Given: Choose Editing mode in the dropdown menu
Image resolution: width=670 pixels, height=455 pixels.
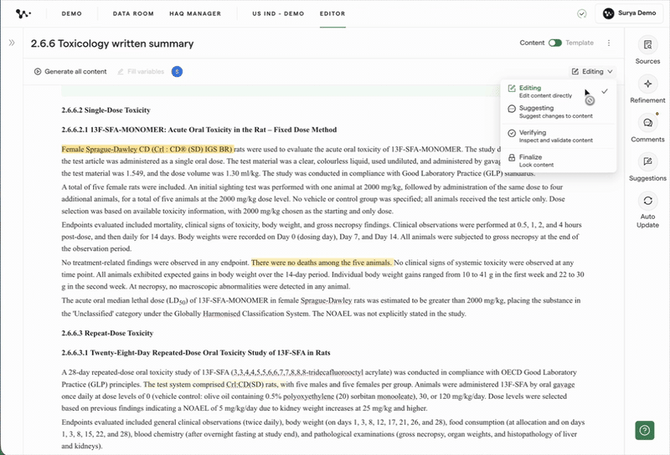Looking at the screenshot, I should 558,91.
